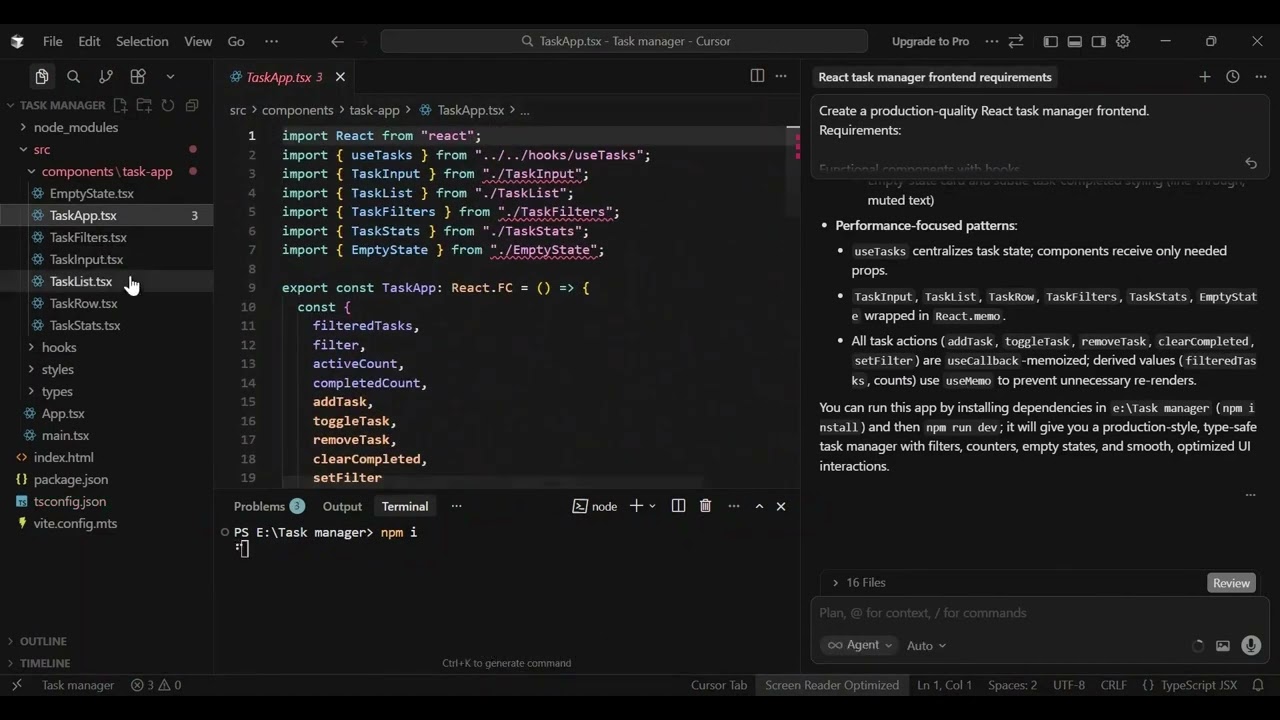Open Cursor settings gear icon
The height and width of the screenshot is (720, 1280).
tap(1123, 41)
